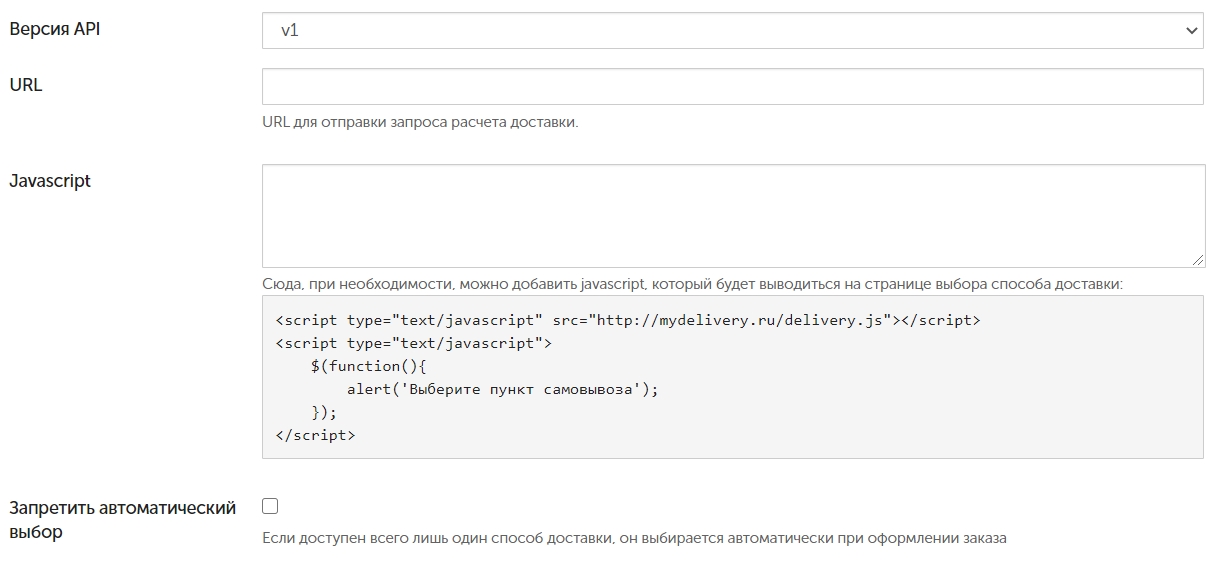
Task: Click inside the Javascript textarea
Action: (x=732, y=216)
